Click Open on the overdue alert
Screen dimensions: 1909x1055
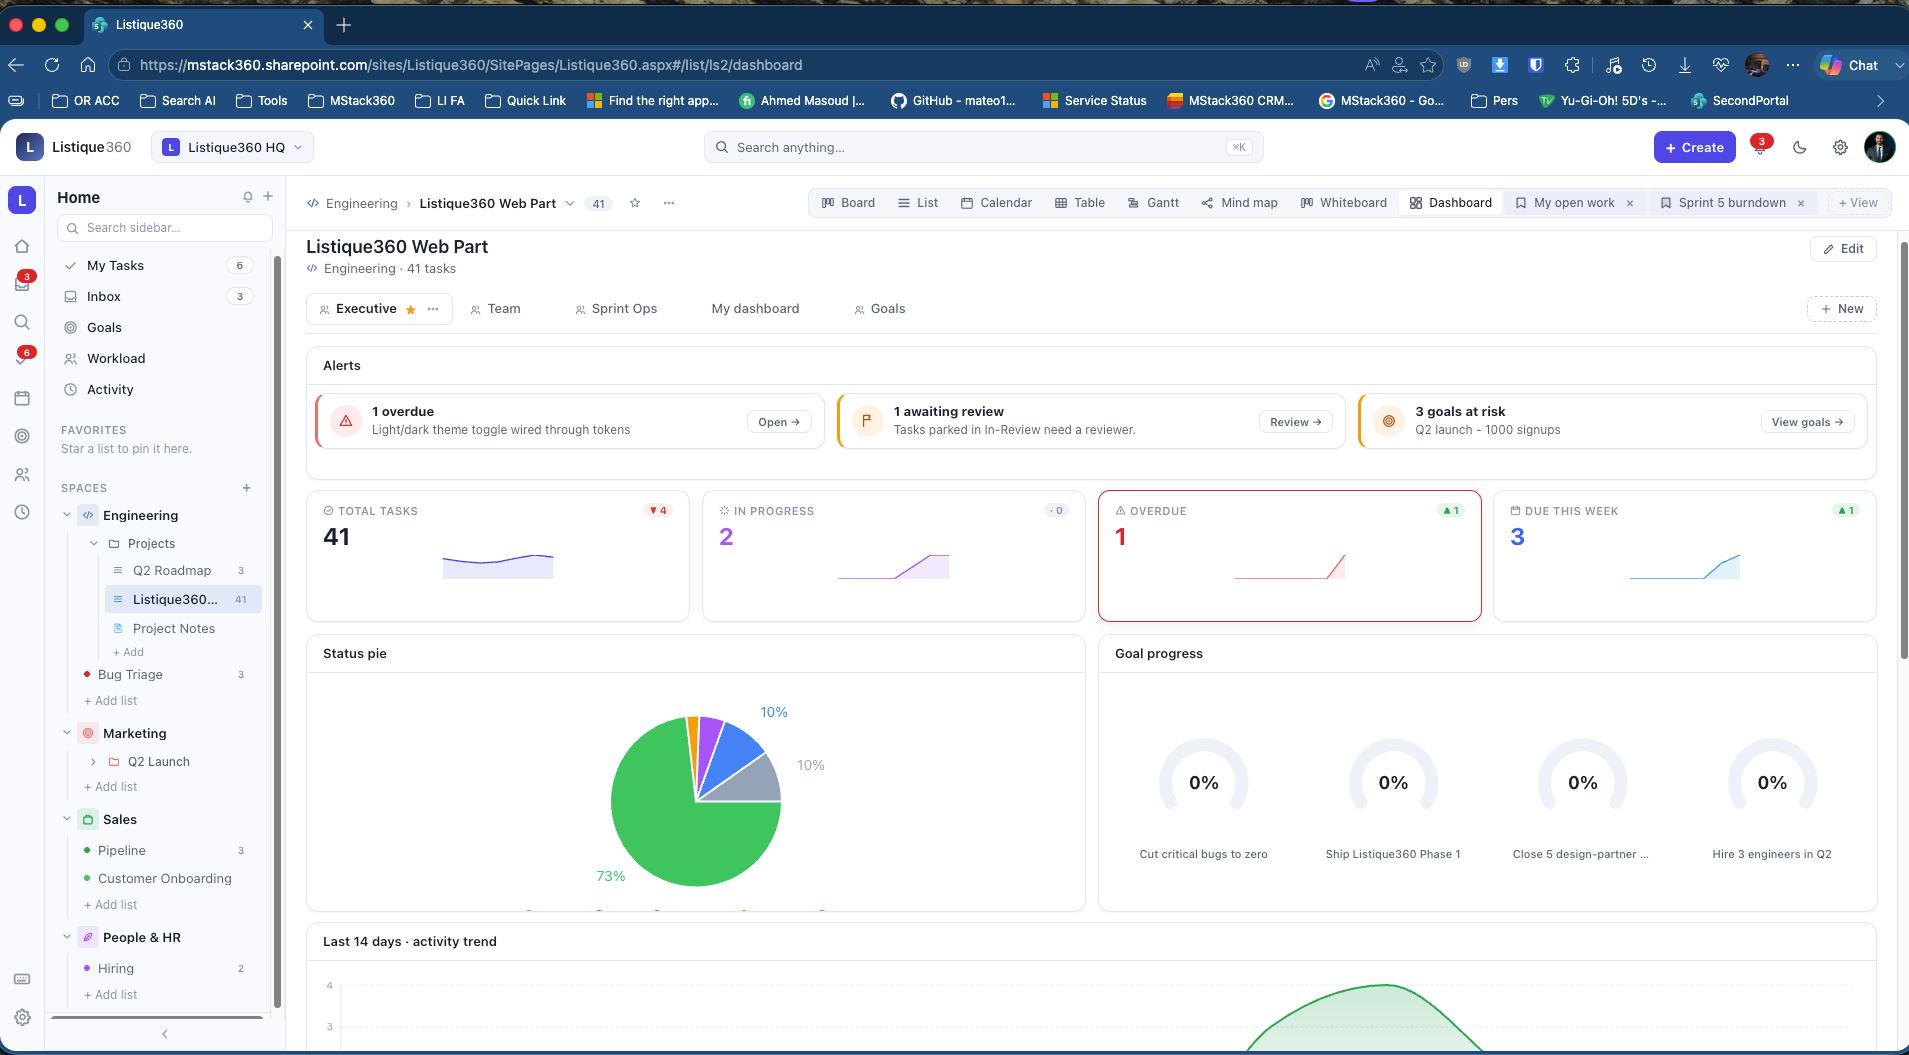779,422
